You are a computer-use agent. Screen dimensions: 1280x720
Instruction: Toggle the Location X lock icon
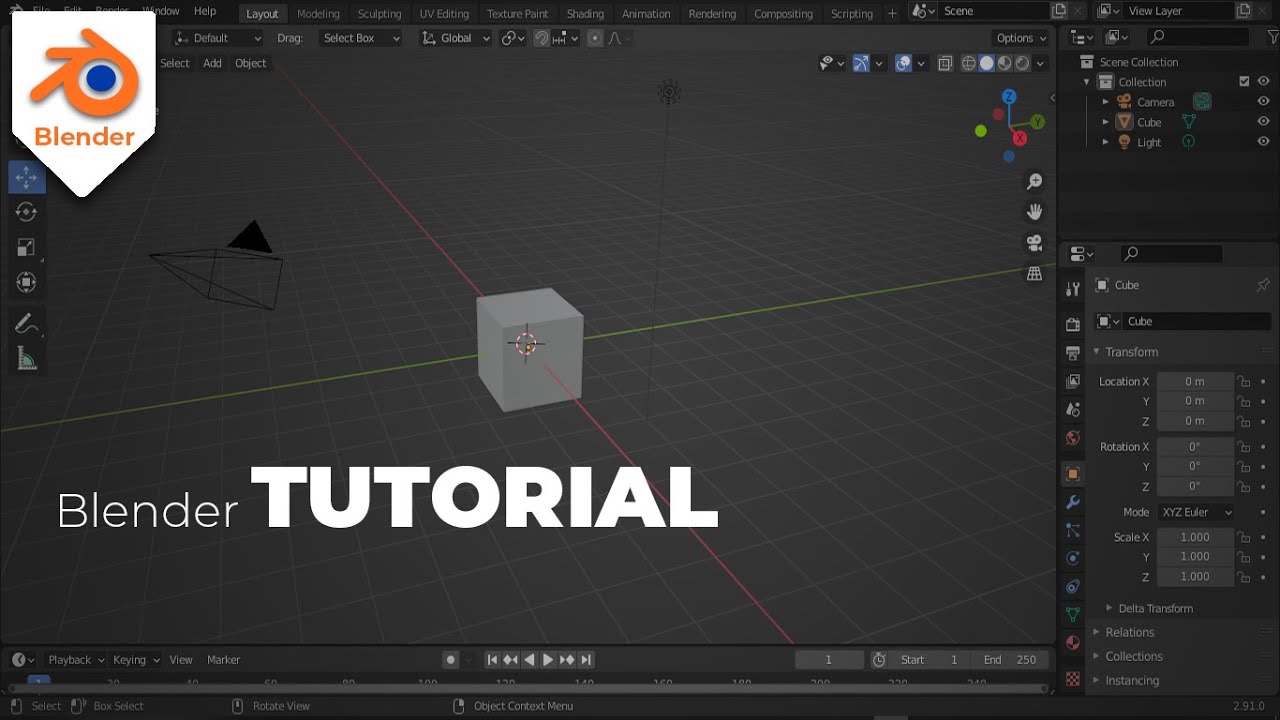pyautogui.click(x=1244, y=381)
